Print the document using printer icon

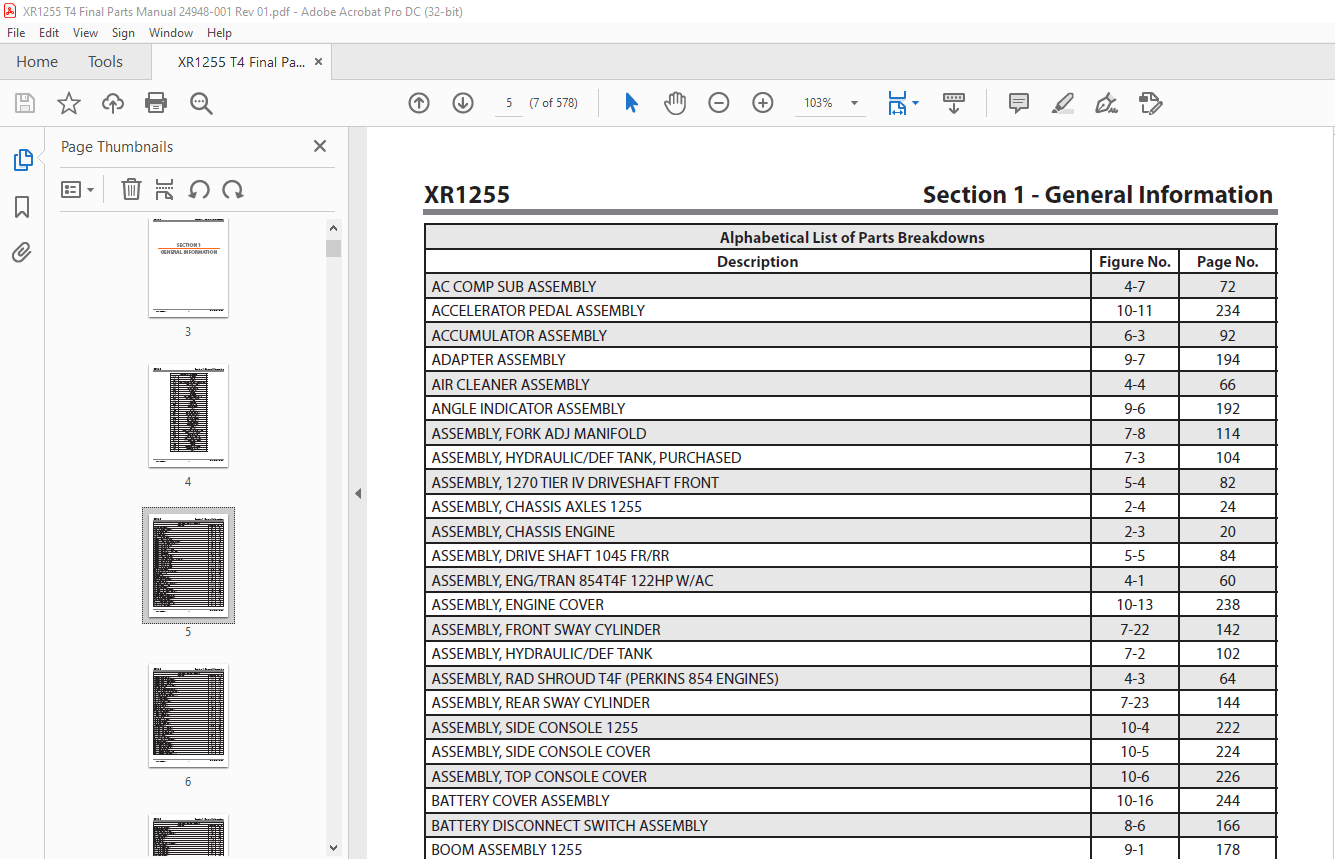[156, 103]
